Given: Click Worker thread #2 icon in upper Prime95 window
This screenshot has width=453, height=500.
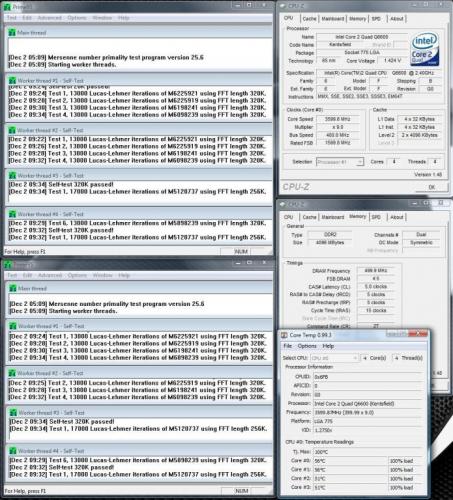Looking at the screenshot, I should tap(12, 130).
